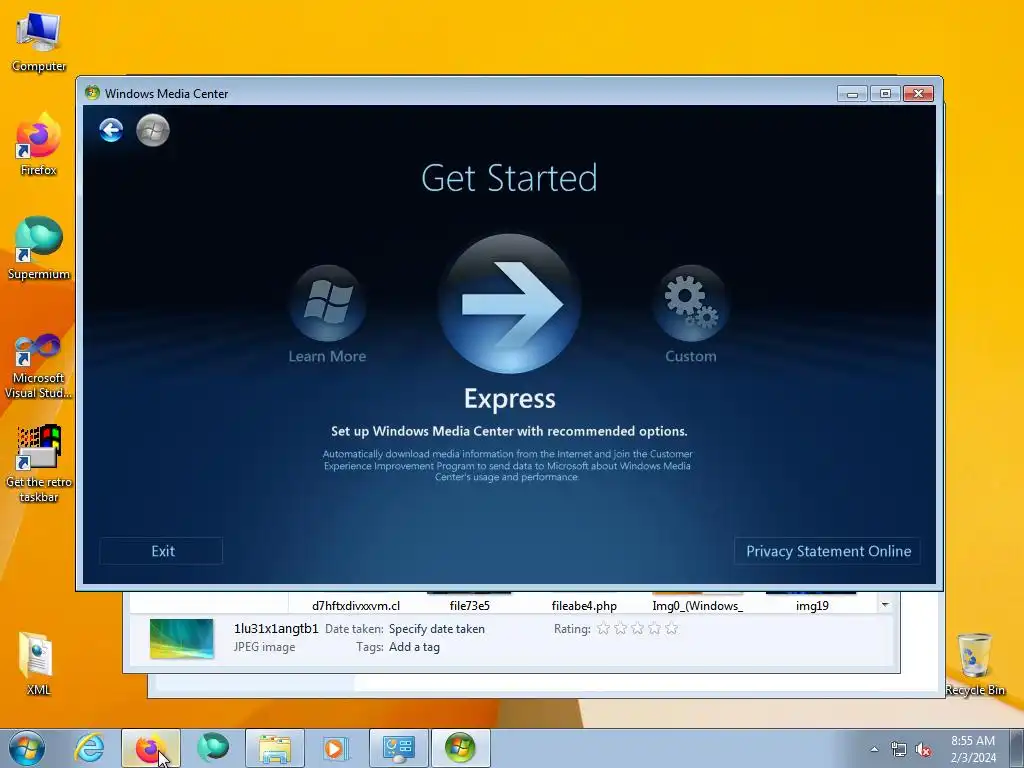This screenshot has height=768, width=1024.
Task: Show hidden tray icons arrow
Action: [x=874, y=749]
